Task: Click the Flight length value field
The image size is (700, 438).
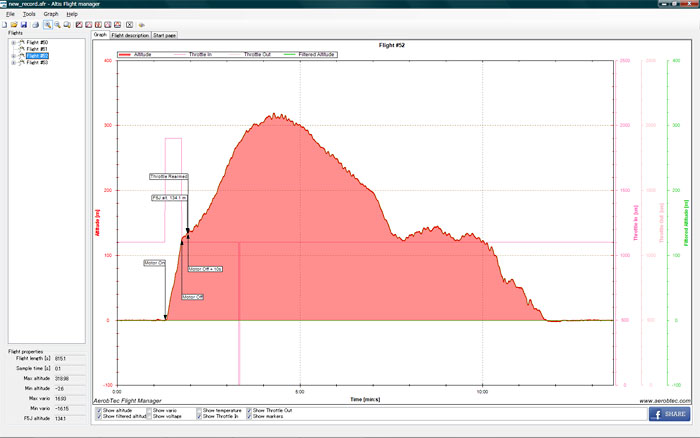Action: pos(69,359)
